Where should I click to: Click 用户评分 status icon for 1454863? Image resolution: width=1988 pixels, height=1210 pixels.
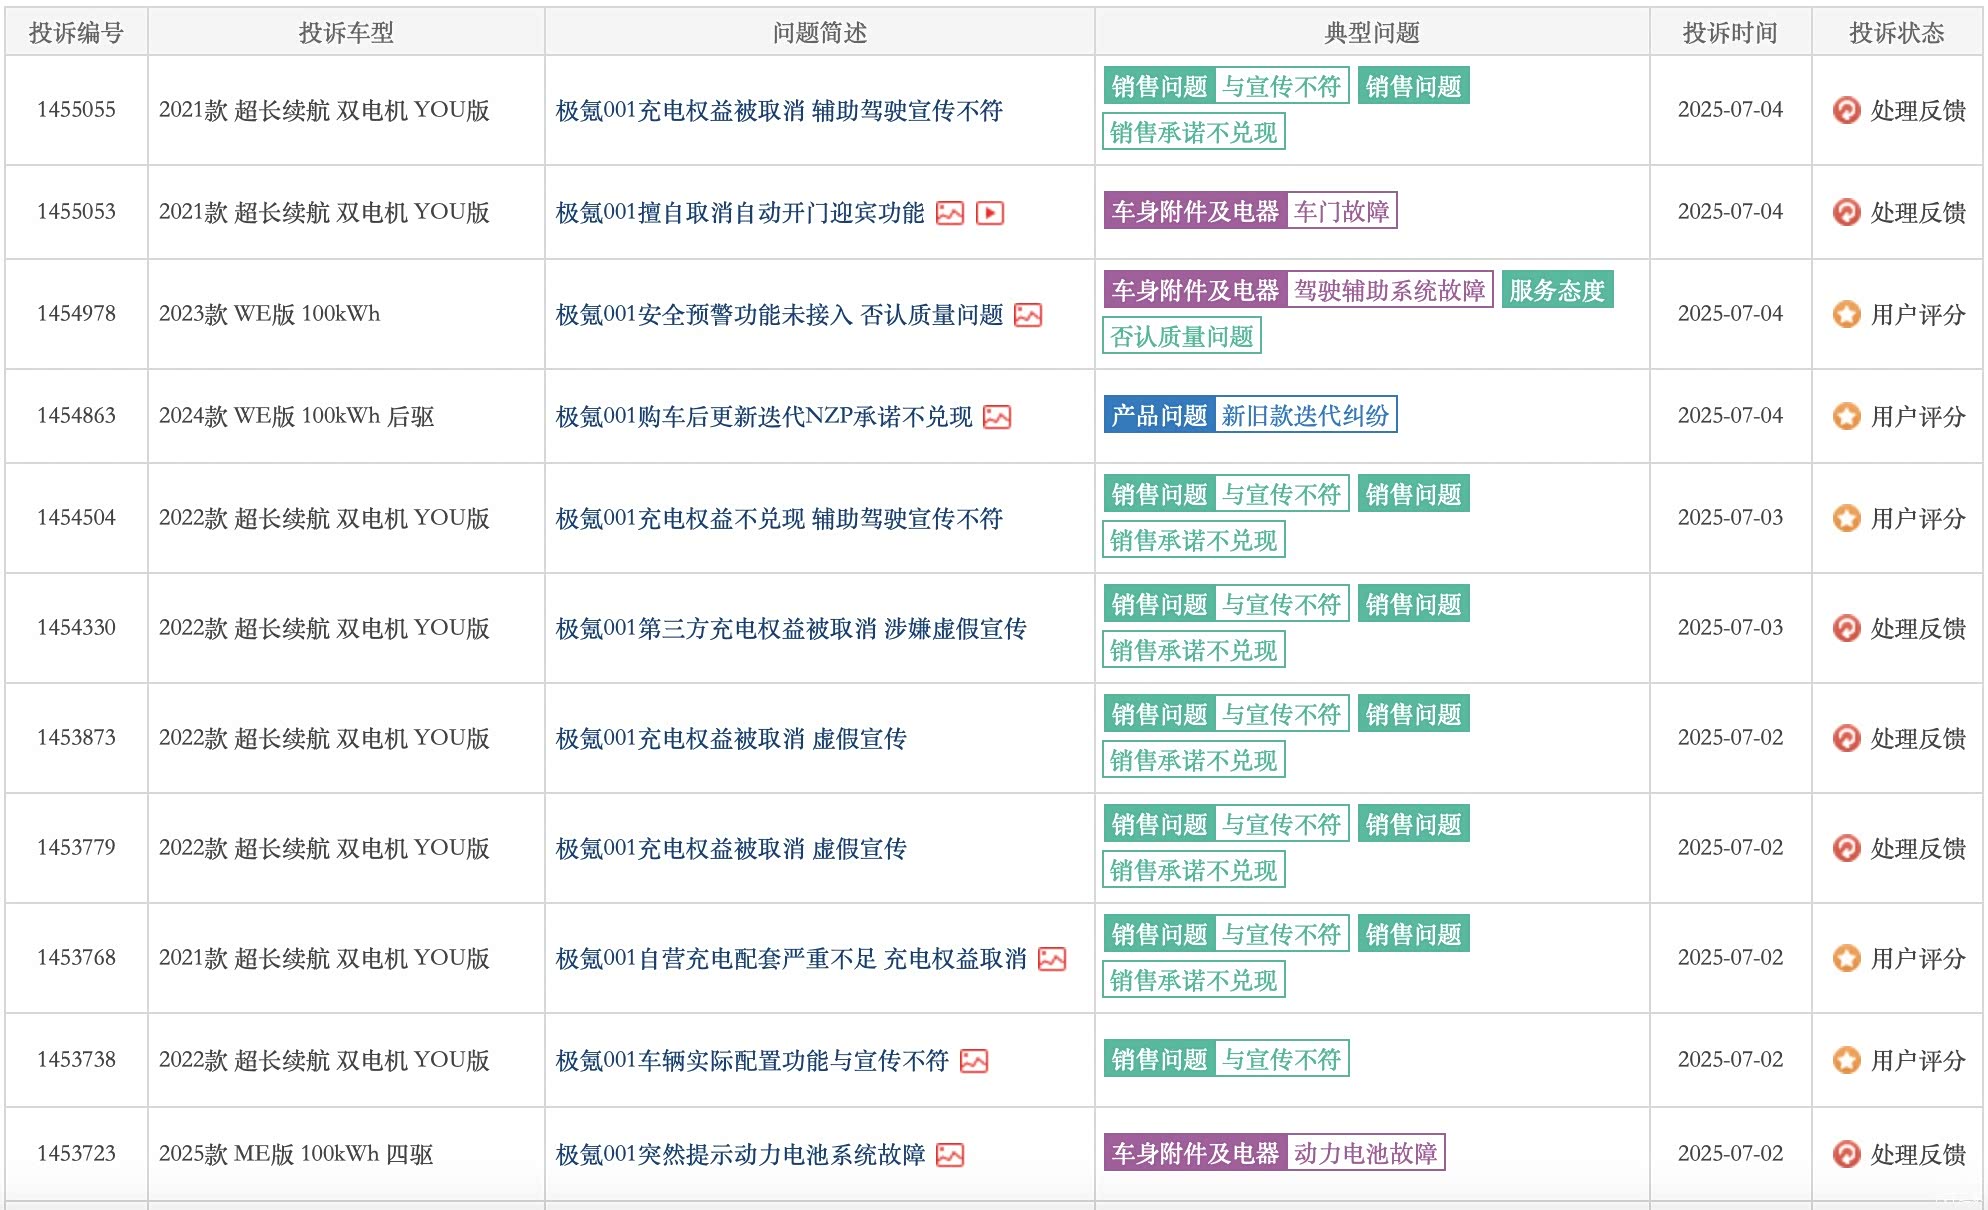[x=1846, y=416]
